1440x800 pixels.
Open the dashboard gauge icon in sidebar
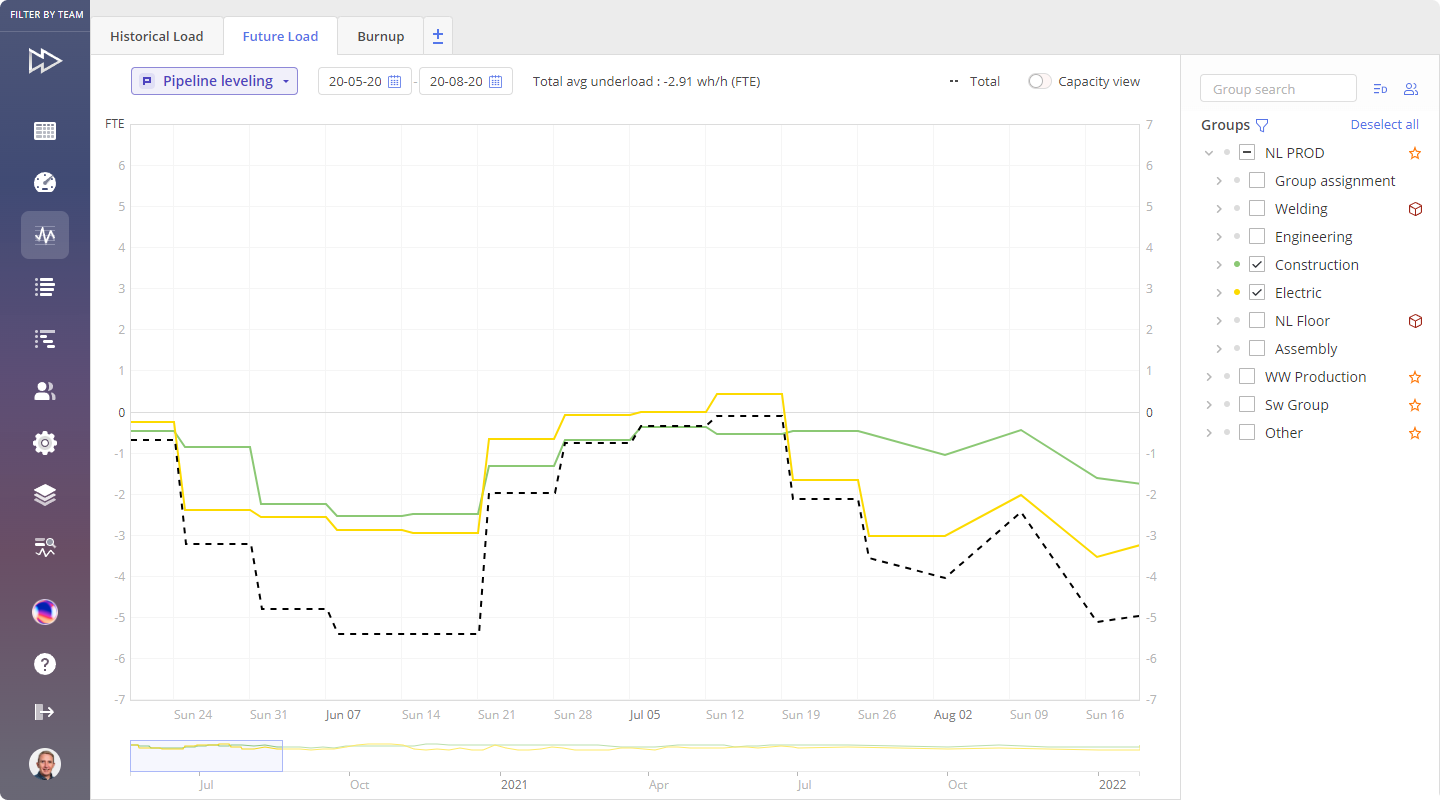pos(45,183)
